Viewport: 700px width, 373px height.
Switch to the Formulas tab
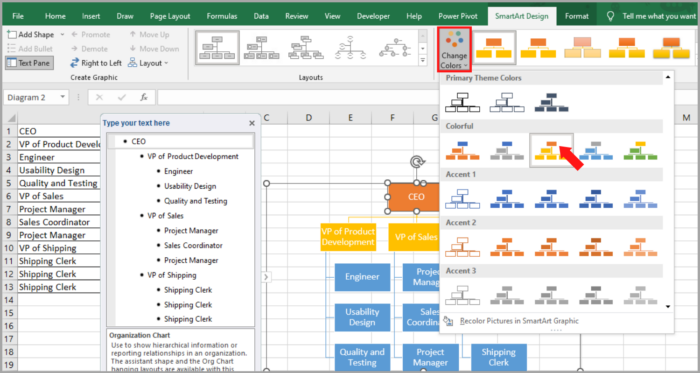click(x=222, y=16)
